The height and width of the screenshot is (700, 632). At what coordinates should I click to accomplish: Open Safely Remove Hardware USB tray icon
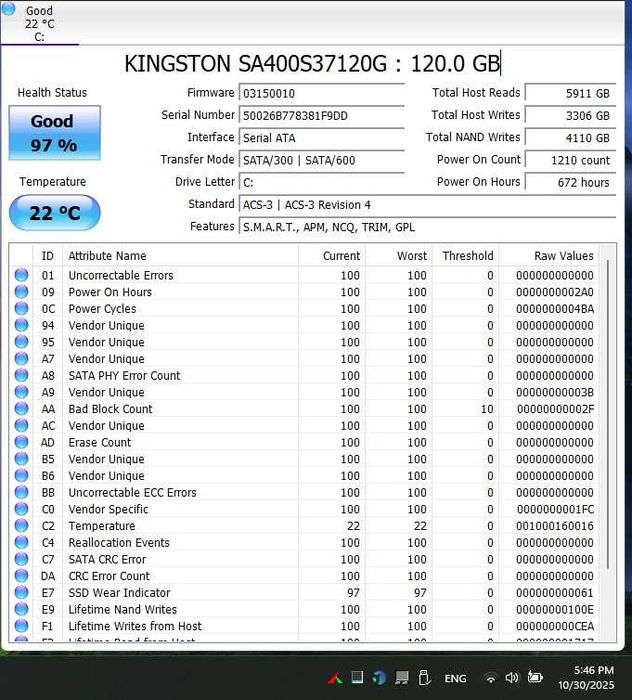(x=424, y=678)
